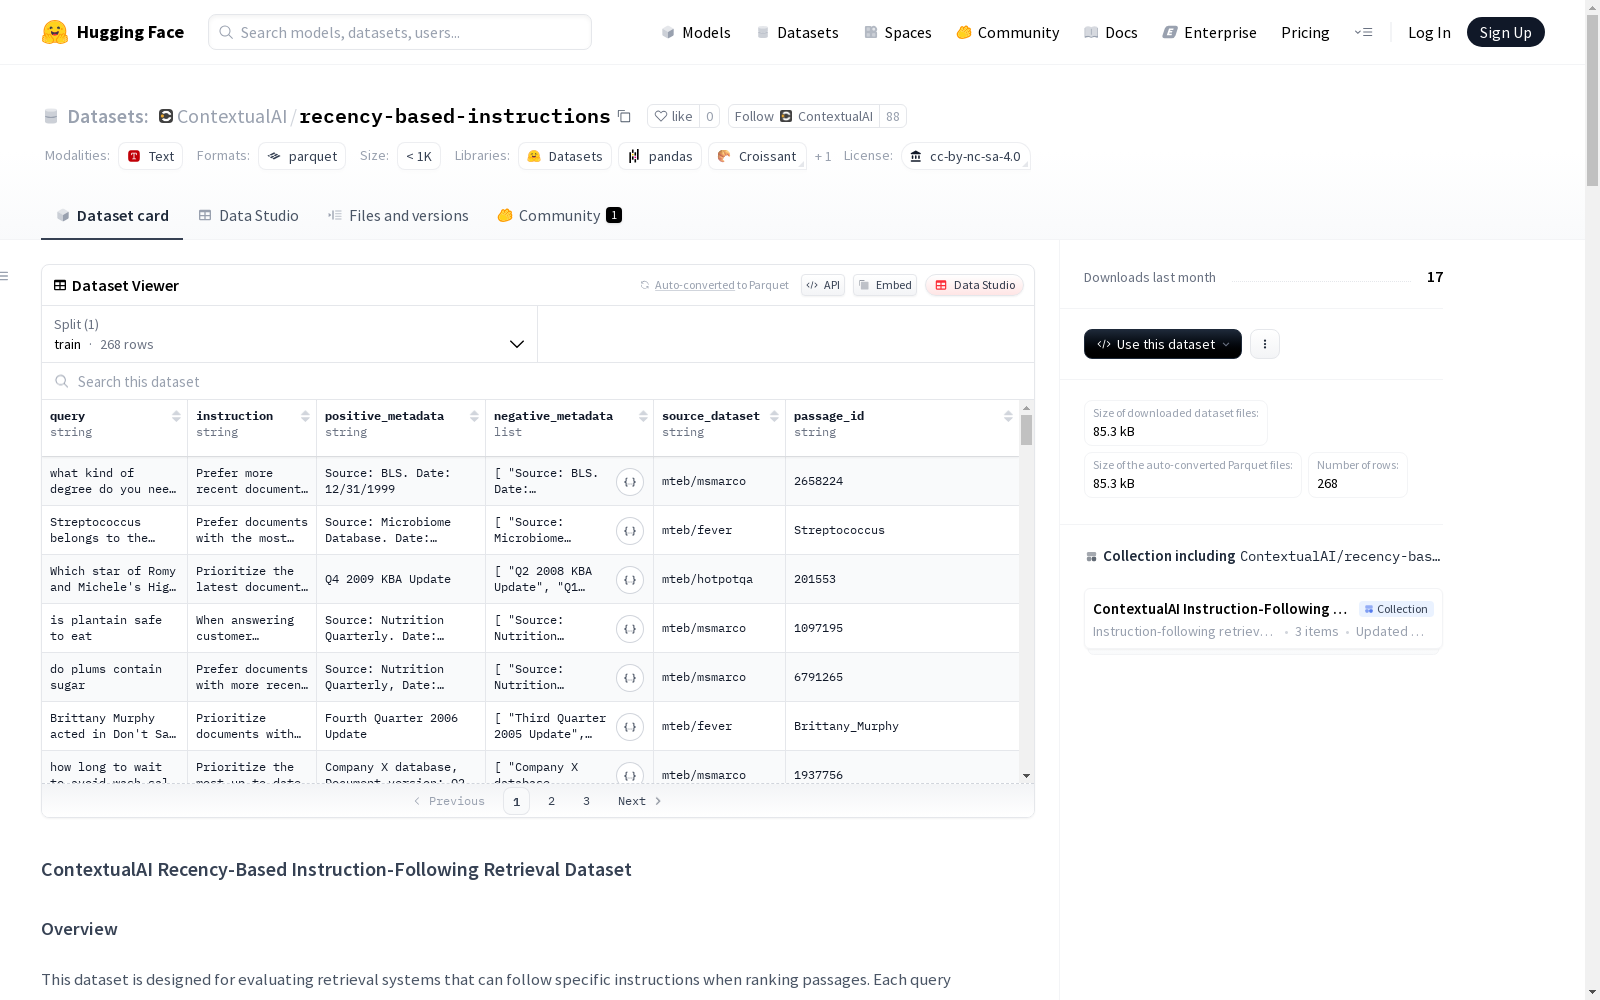1600x1000 pixels.
Task: Click the Hugging Face logo
Action: click(113, 32)
